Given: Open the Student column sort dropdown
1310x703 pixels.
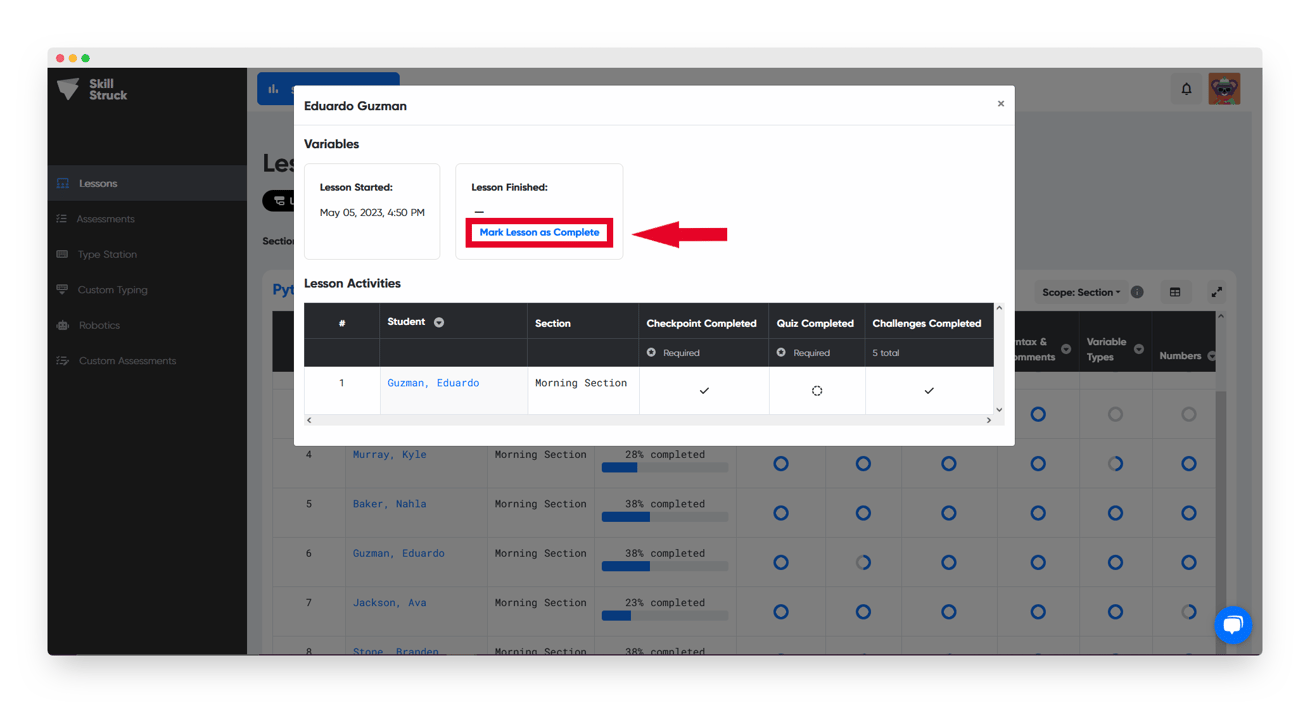Looking at the screenshot, I should click(439, 323).
